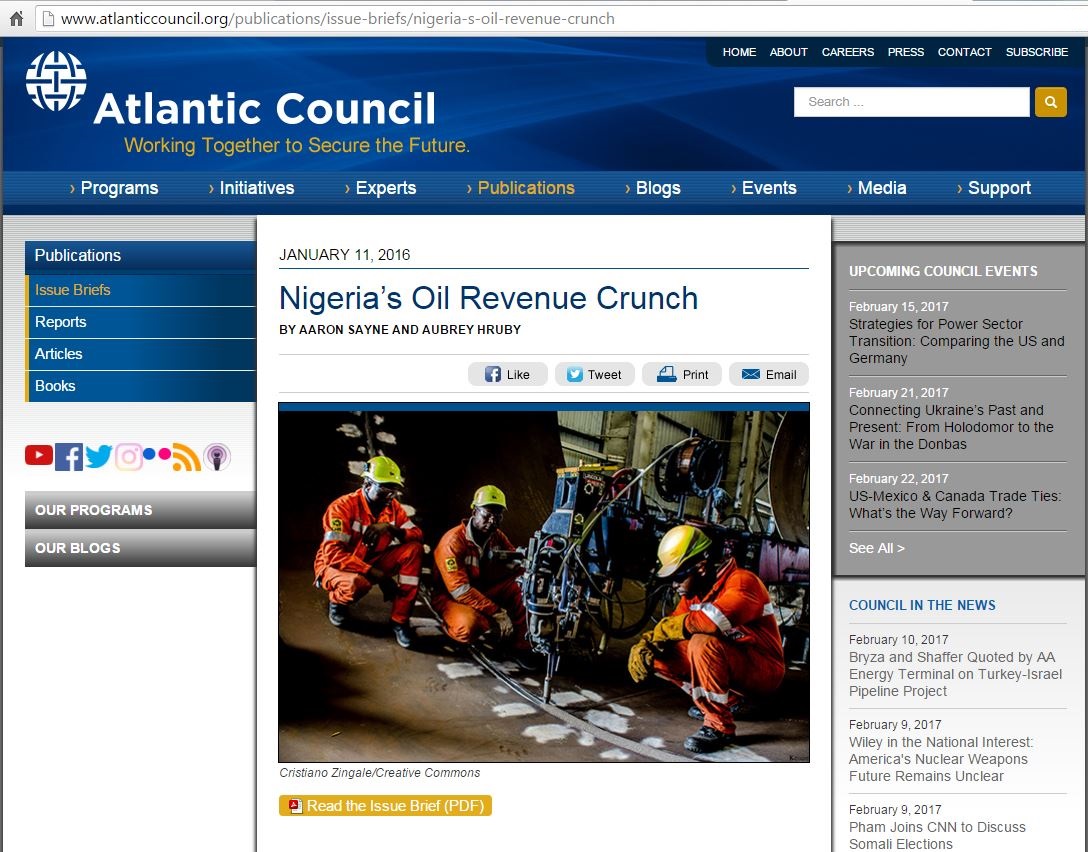Viewport: 1088px width, 852px height.
Task: Open the ABOUT top link
Action: (x=788, y=52)
